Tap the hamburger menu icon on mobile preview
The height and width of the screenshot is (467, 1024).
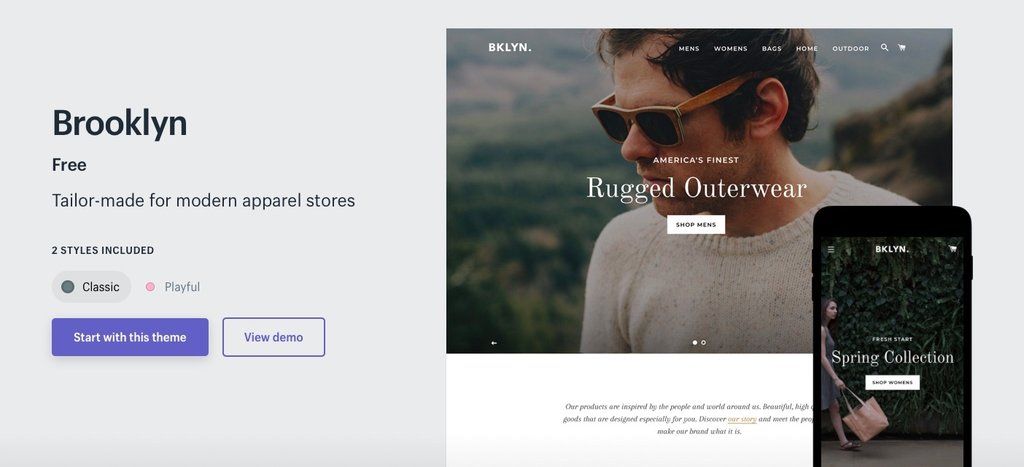click(831, 249)
